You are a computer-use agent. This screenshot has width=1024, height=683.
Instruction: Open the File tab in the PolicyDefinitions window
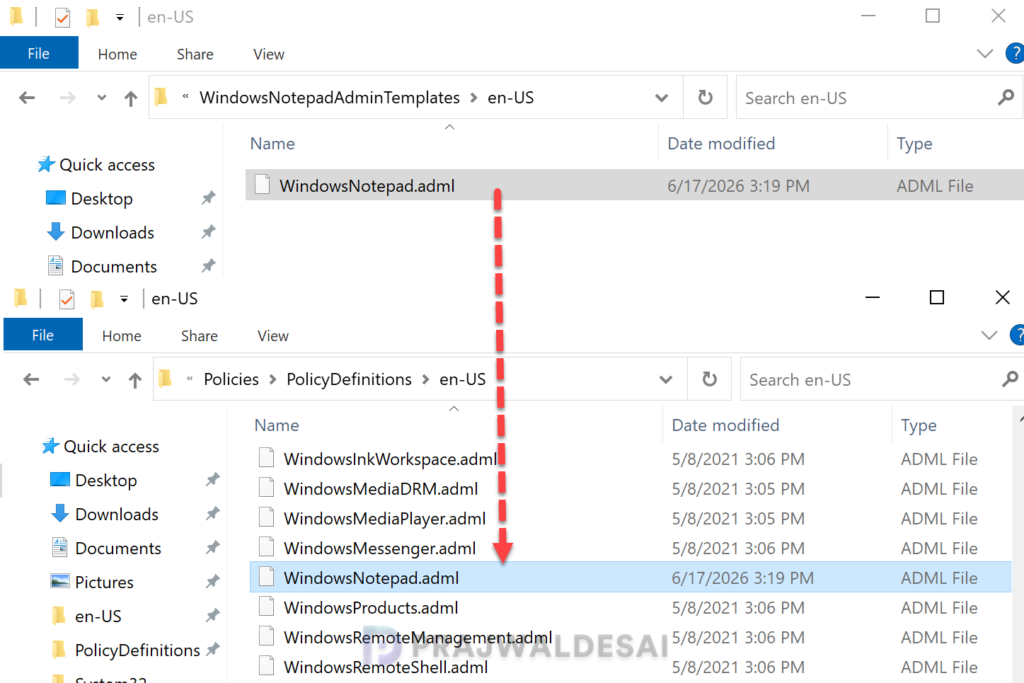click(42, 335)
